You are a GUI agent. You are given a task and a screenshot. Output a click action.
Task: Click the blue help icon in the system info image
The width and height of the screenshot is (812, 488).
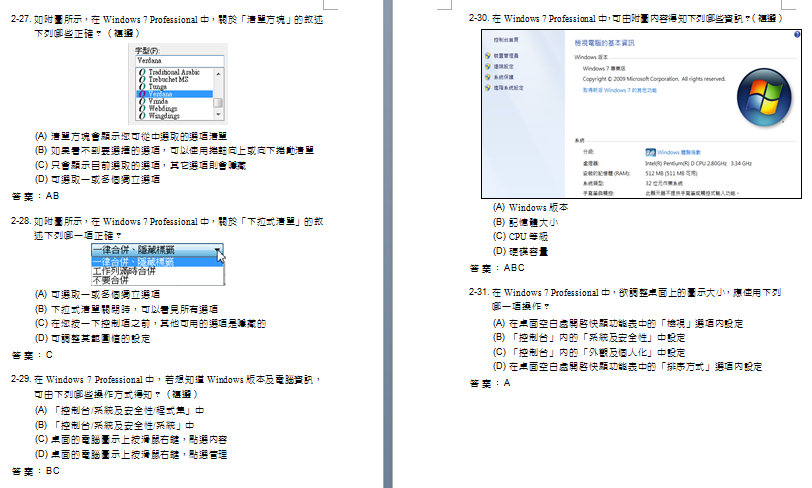coord(797,35)
